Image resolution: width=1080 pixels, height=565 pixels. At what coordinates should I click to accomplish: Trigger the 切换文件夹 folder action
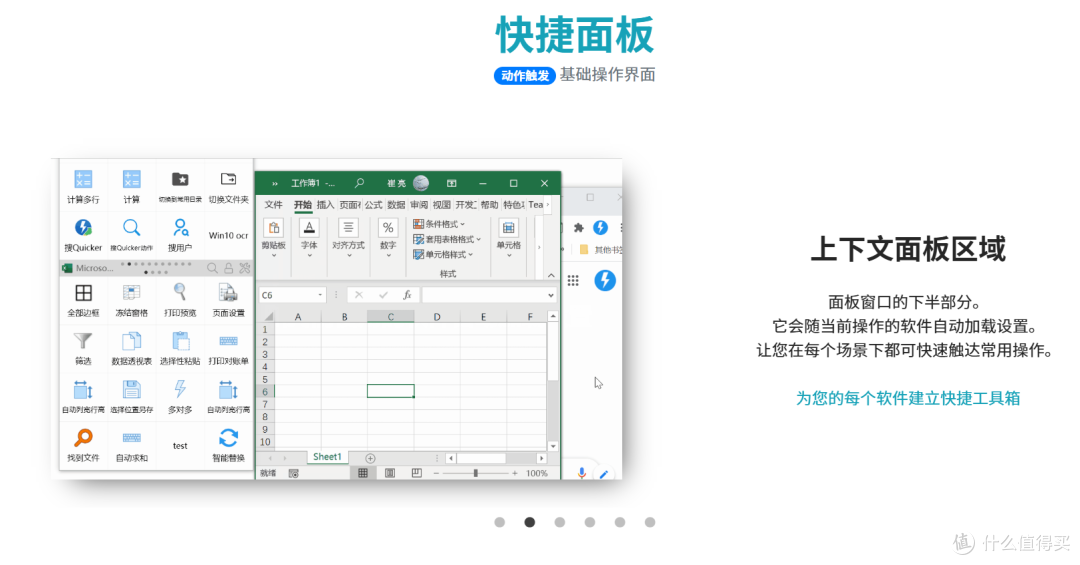[228, 186]
